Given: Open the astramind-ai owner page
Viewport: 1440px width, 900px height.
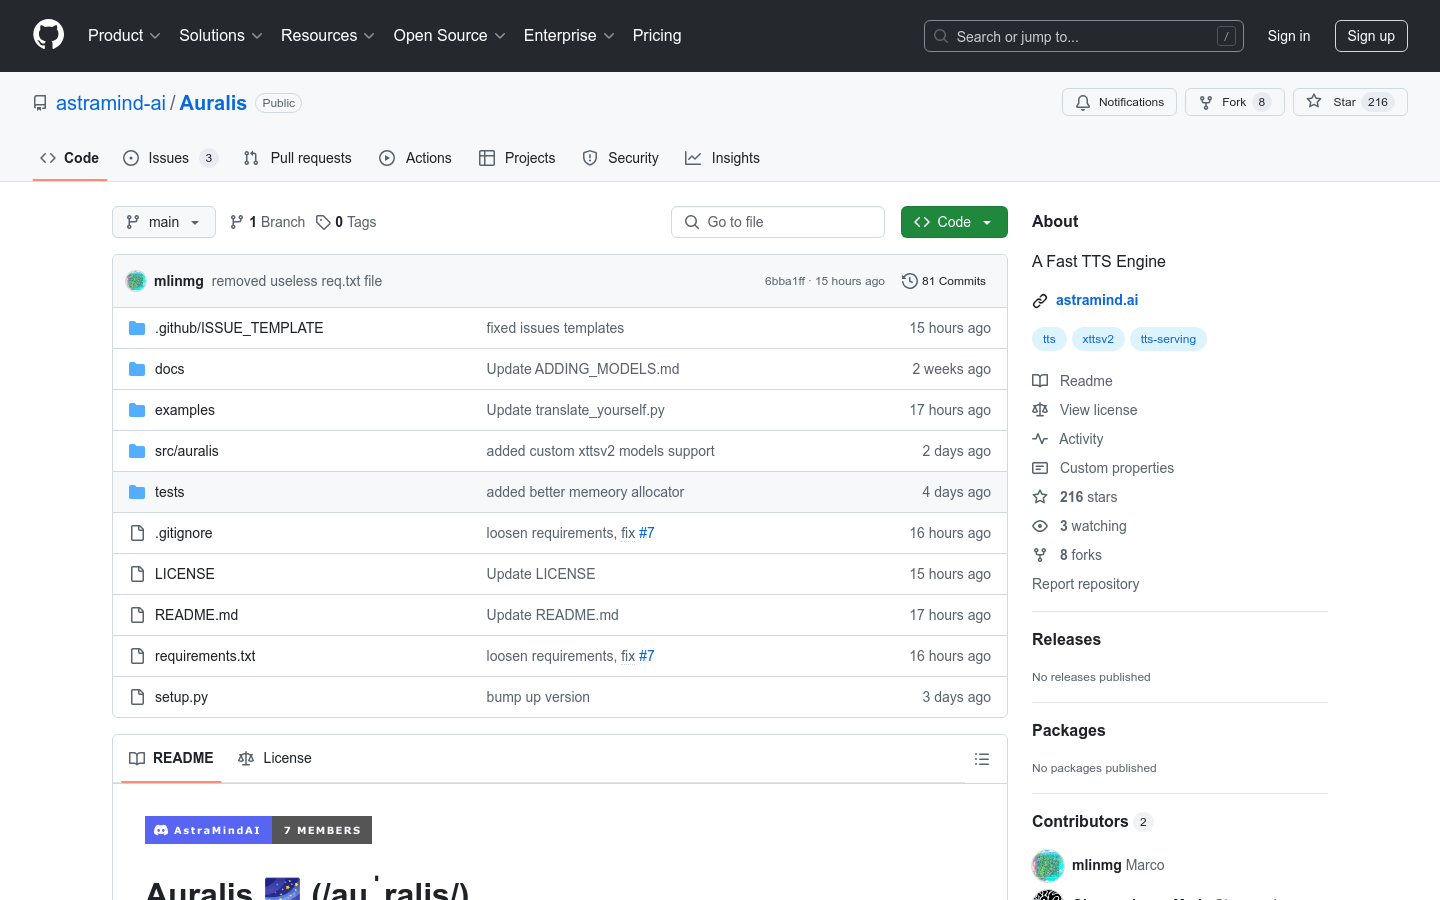Looking at the screenshot, I should [x=111, y=103].
